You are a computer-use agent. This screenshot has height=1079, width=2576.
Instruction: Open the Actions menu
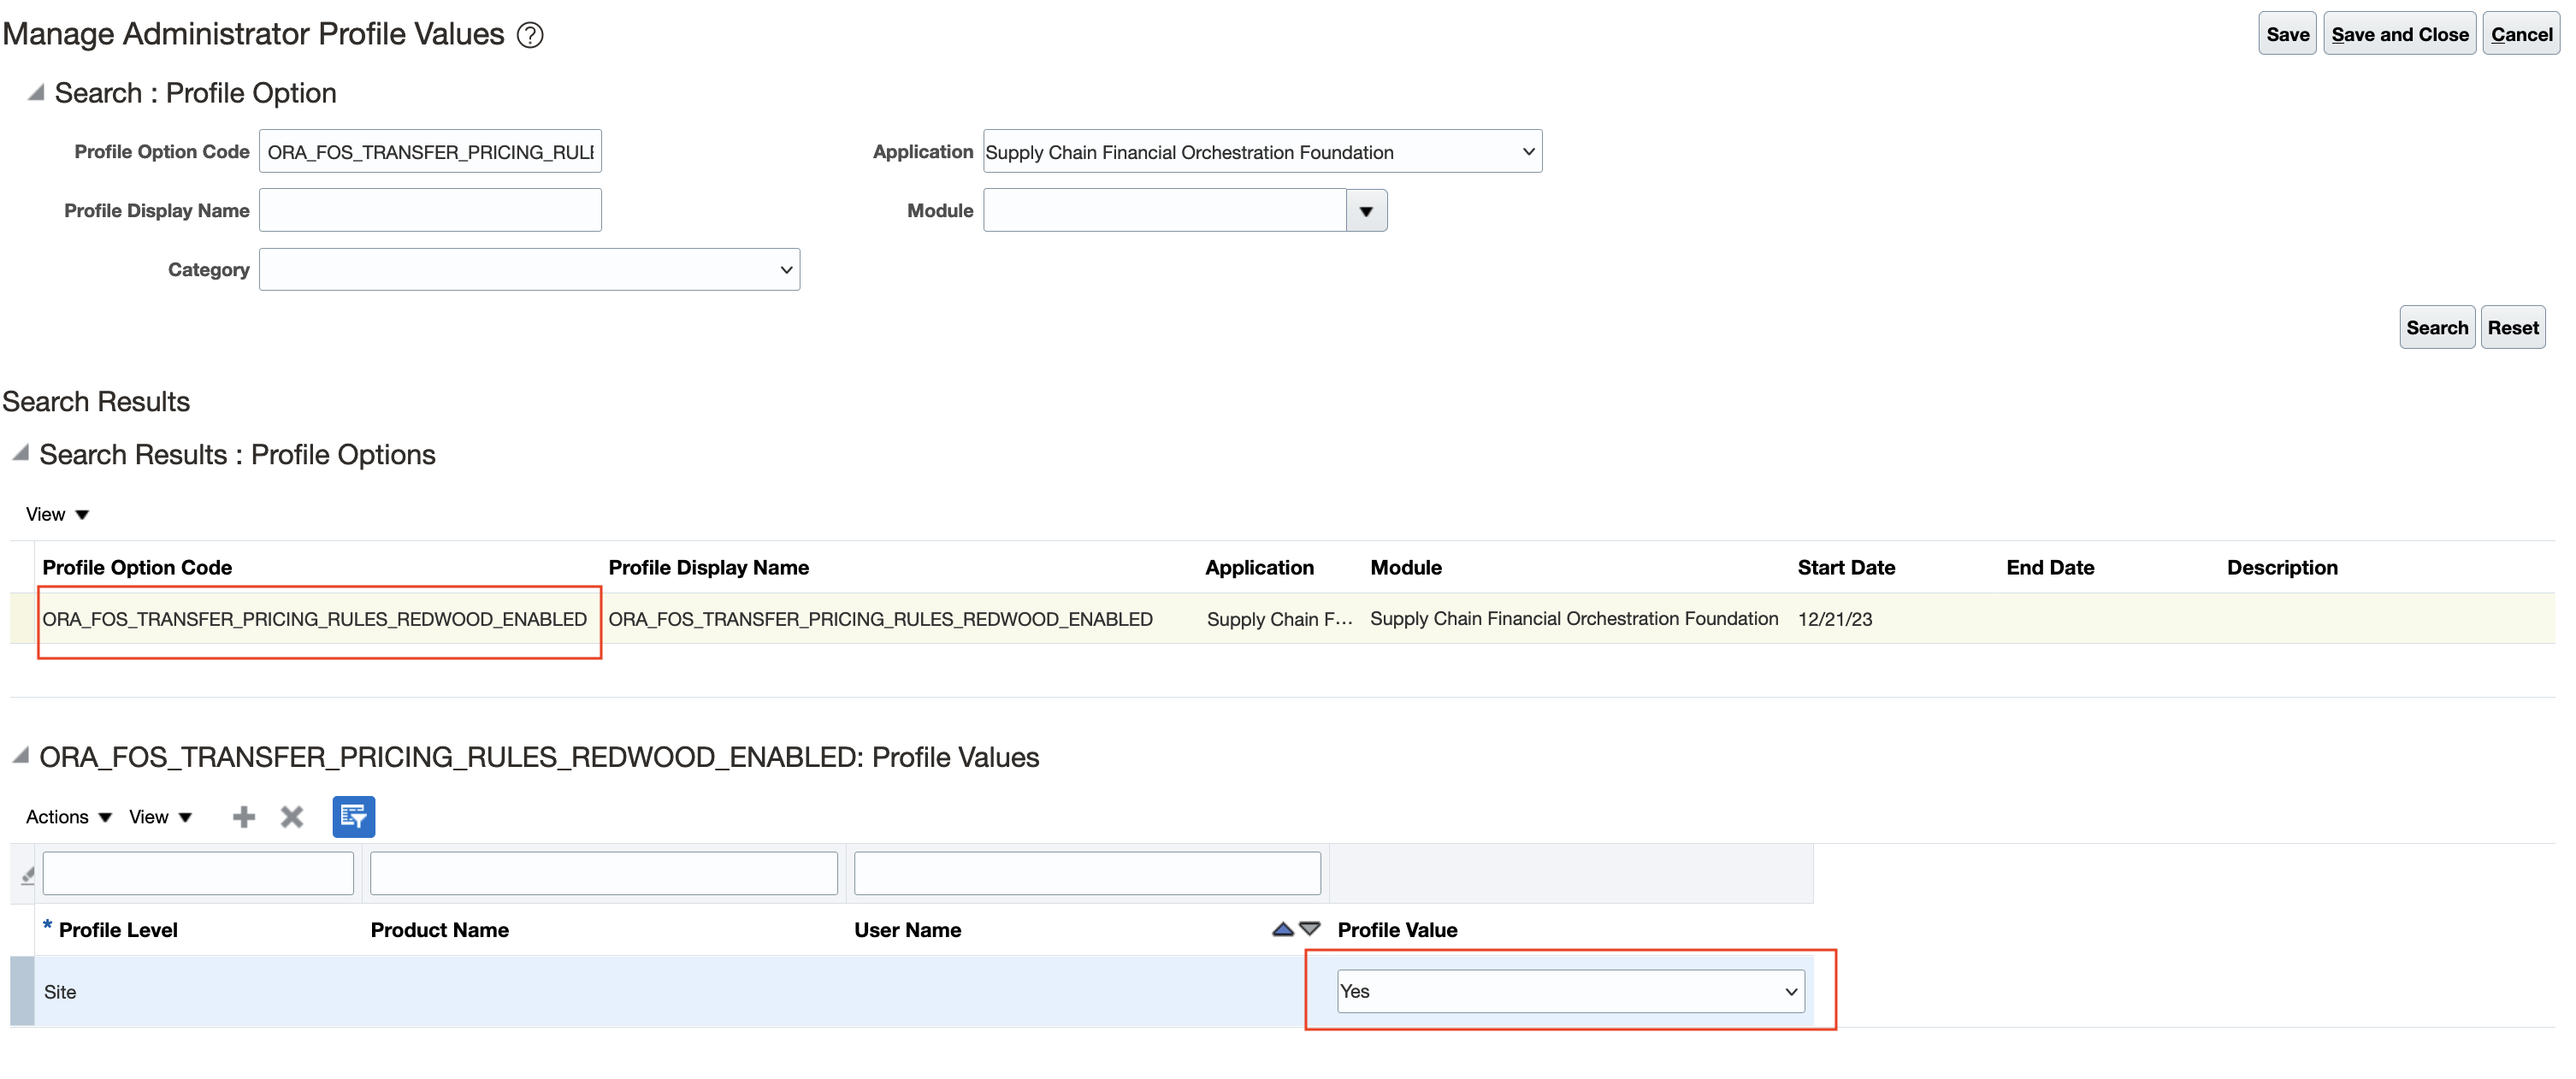point(68,817)
